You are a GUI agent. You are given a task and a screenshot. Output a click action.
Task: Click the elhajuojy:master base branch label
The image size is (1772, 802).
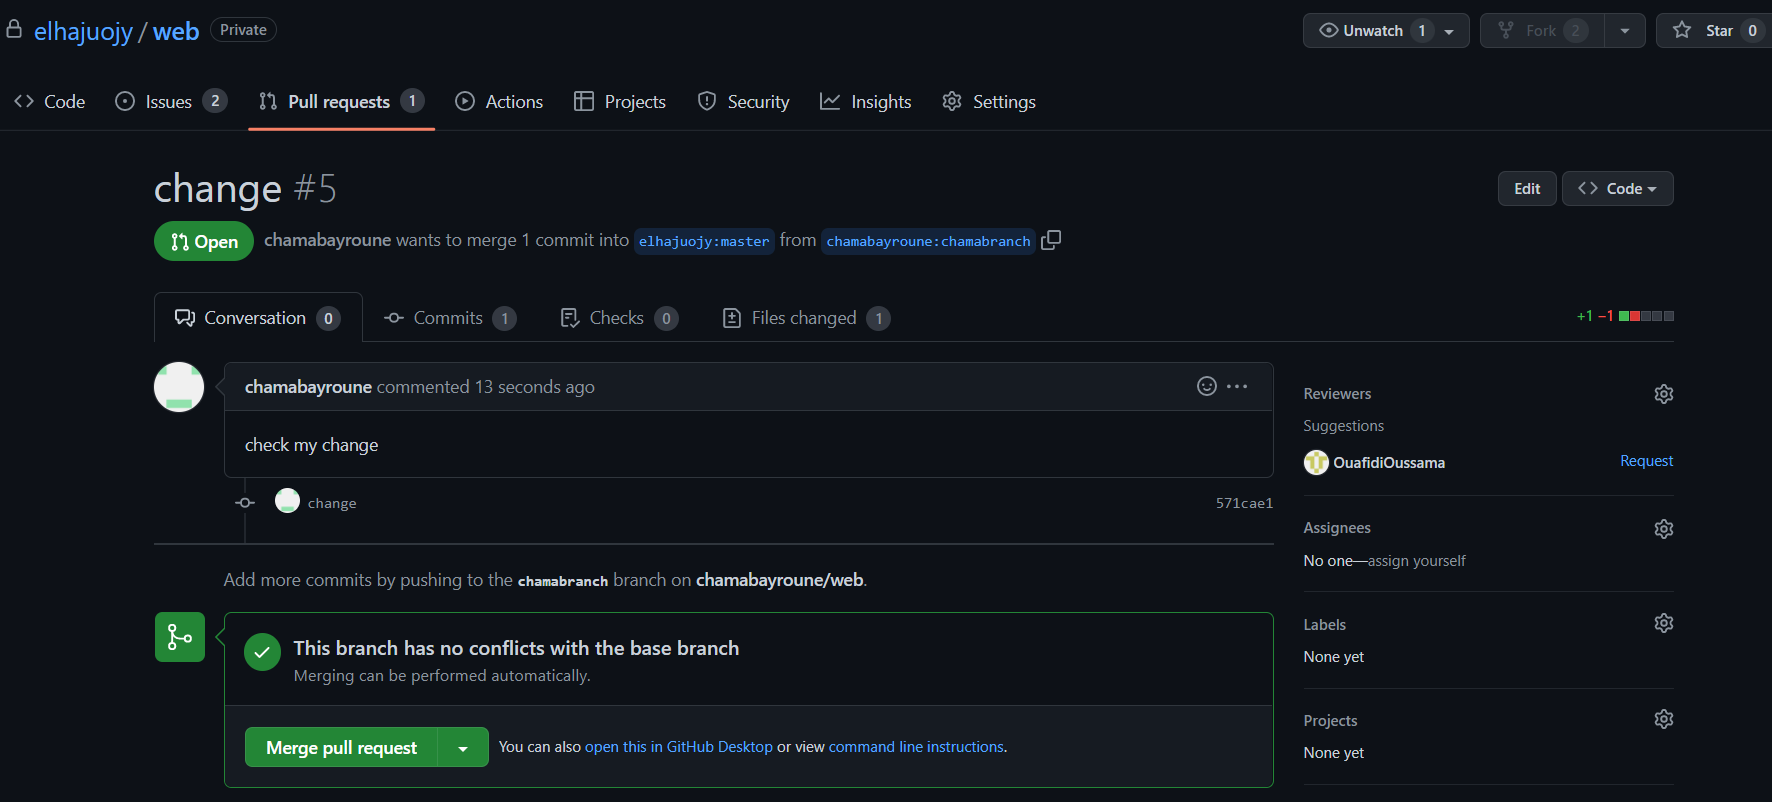[x=704, y=241]
